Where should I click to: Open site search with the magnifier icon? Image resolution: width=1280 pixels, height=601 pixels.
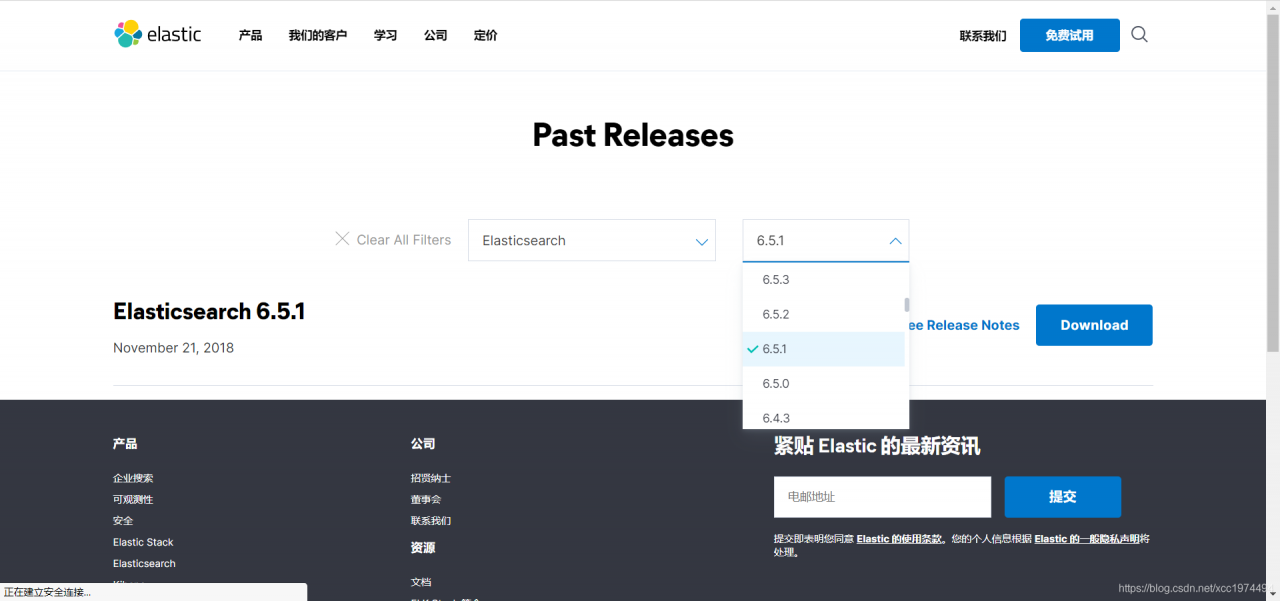1139,34
